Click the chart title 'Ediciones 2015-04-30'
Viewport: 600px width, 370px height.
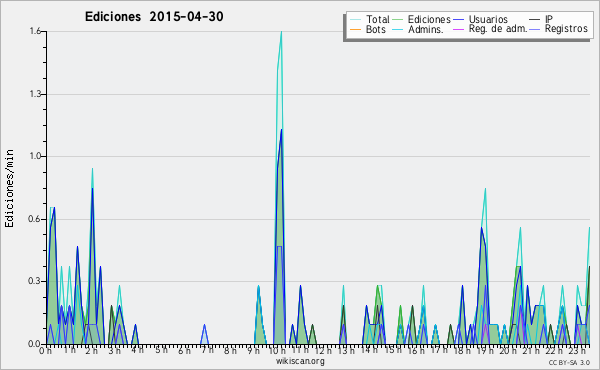[x=154, y=17]
